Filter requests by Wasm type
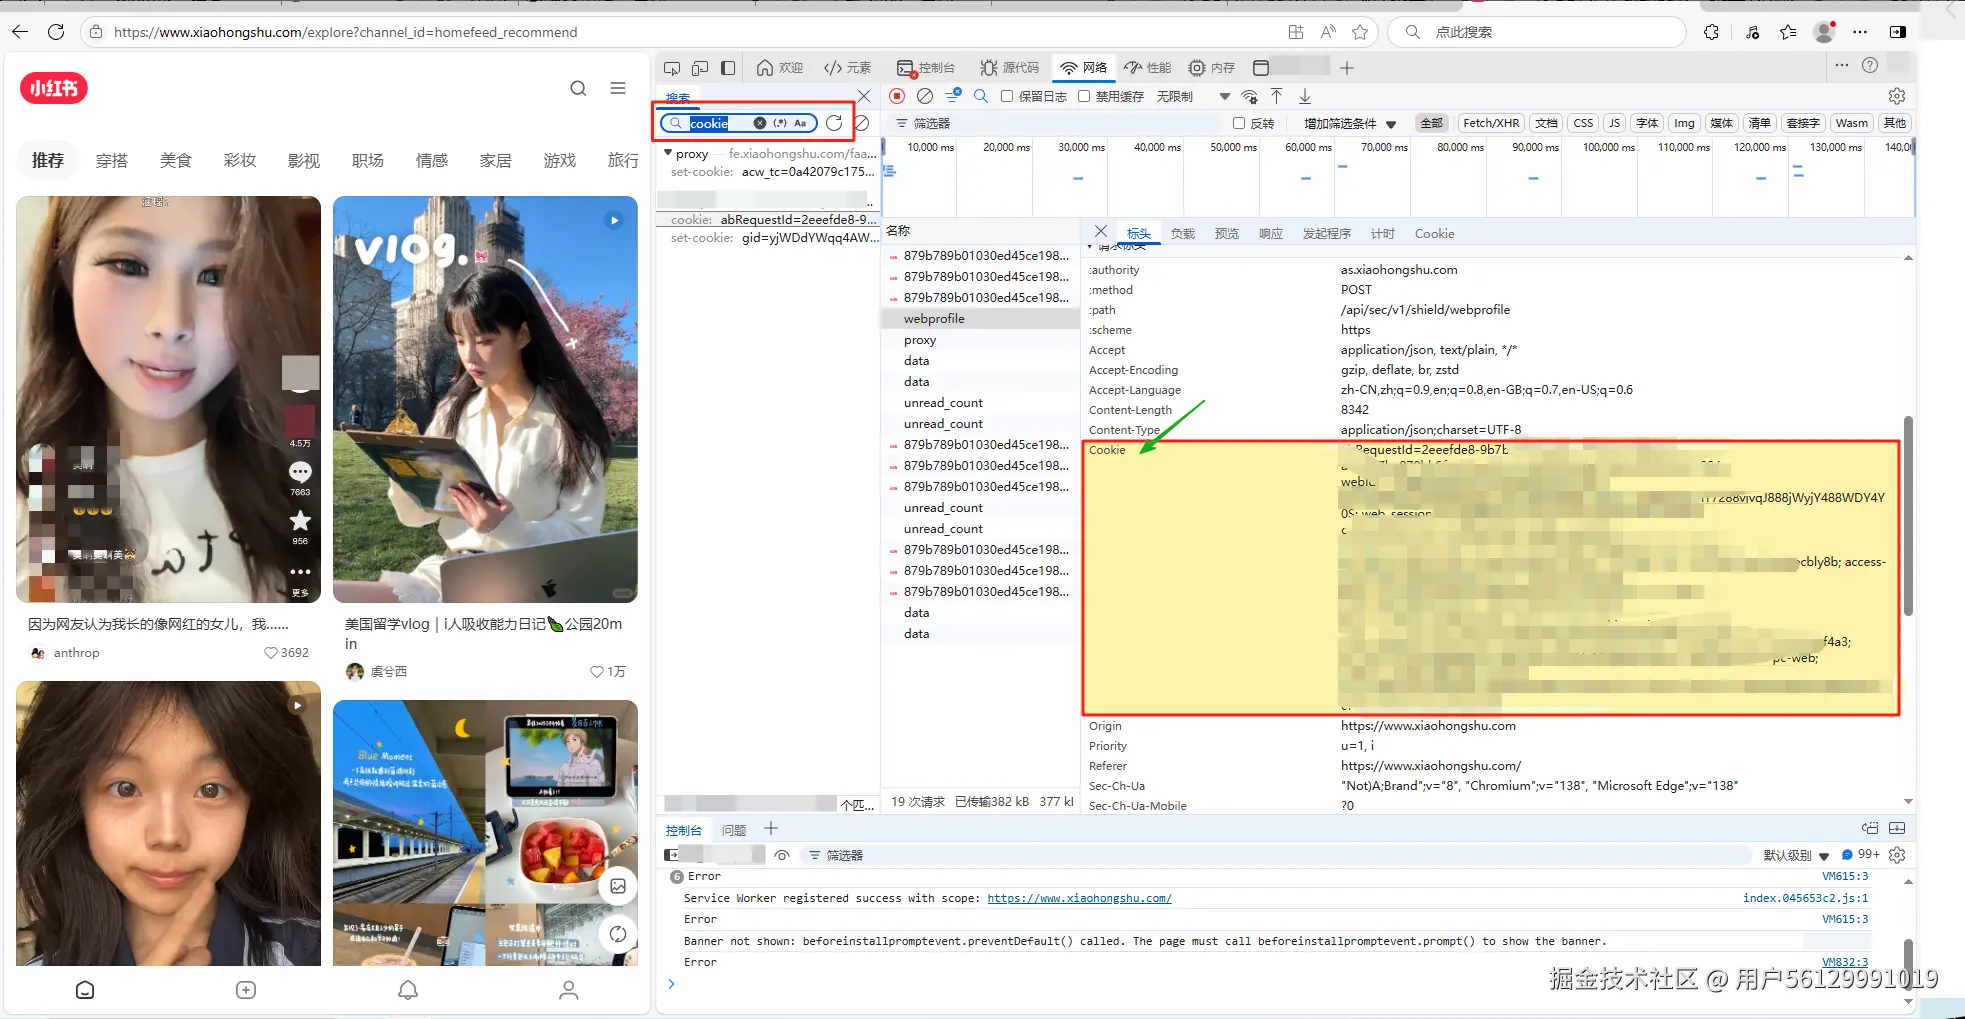Image resolution: width=1965 pixels, height=1019 pixels. point(1851,123)
